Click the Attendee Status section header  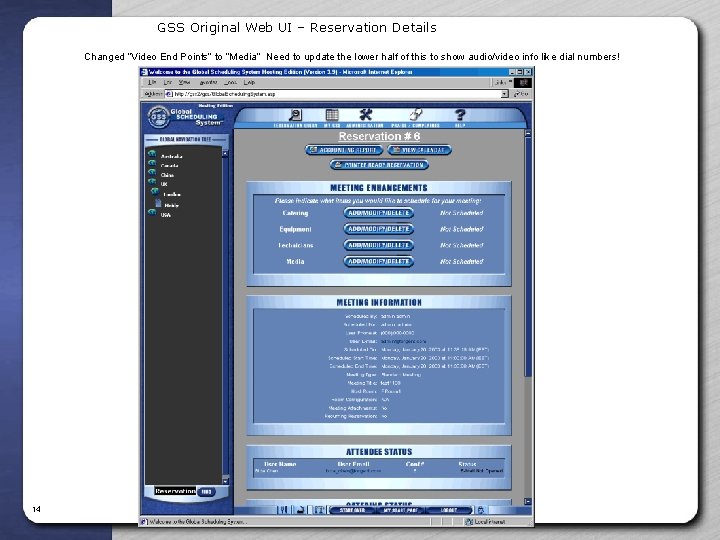tap(379, 452)
